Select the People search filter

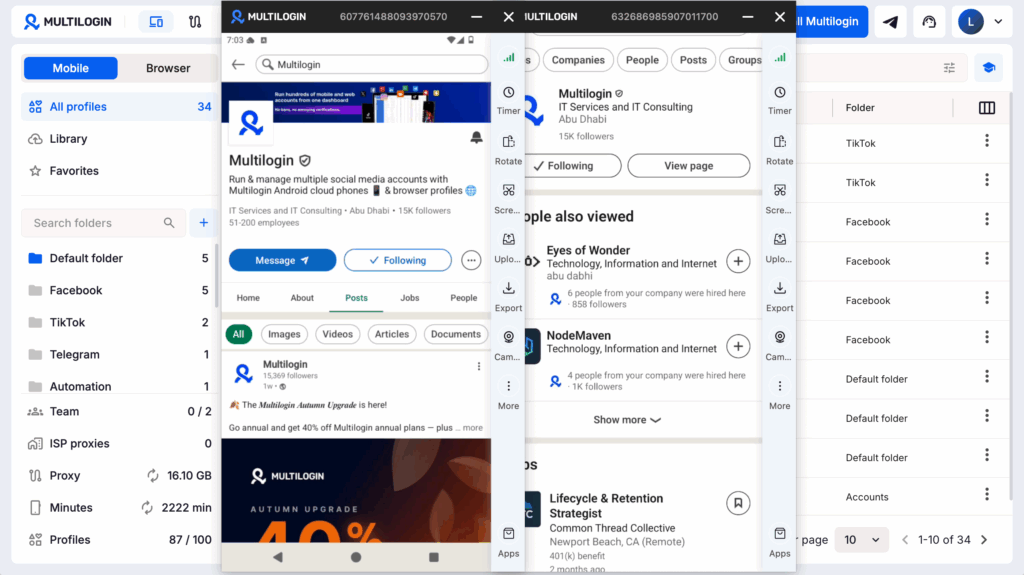(642, 60)
